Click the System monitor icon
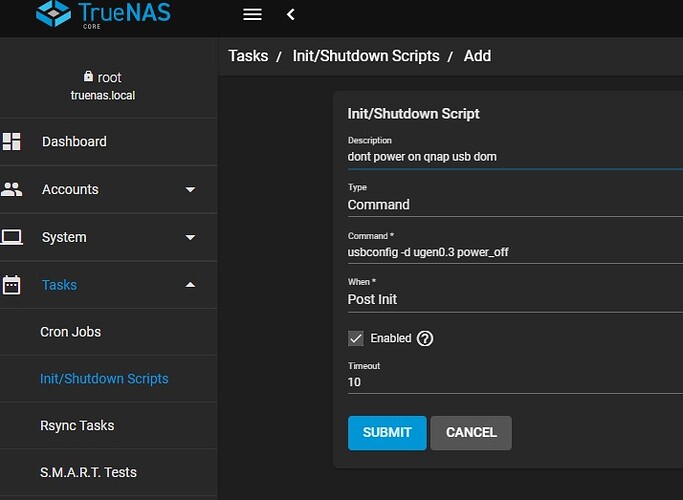Image resolution: width=683 pixels, height=500 pixels. point(12,237)
